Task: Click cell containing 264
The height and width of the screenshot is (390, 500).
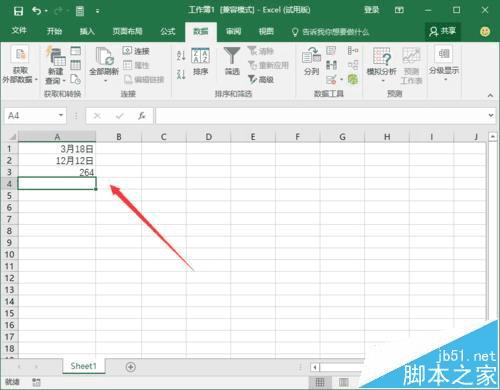Action: pos(57,172)
